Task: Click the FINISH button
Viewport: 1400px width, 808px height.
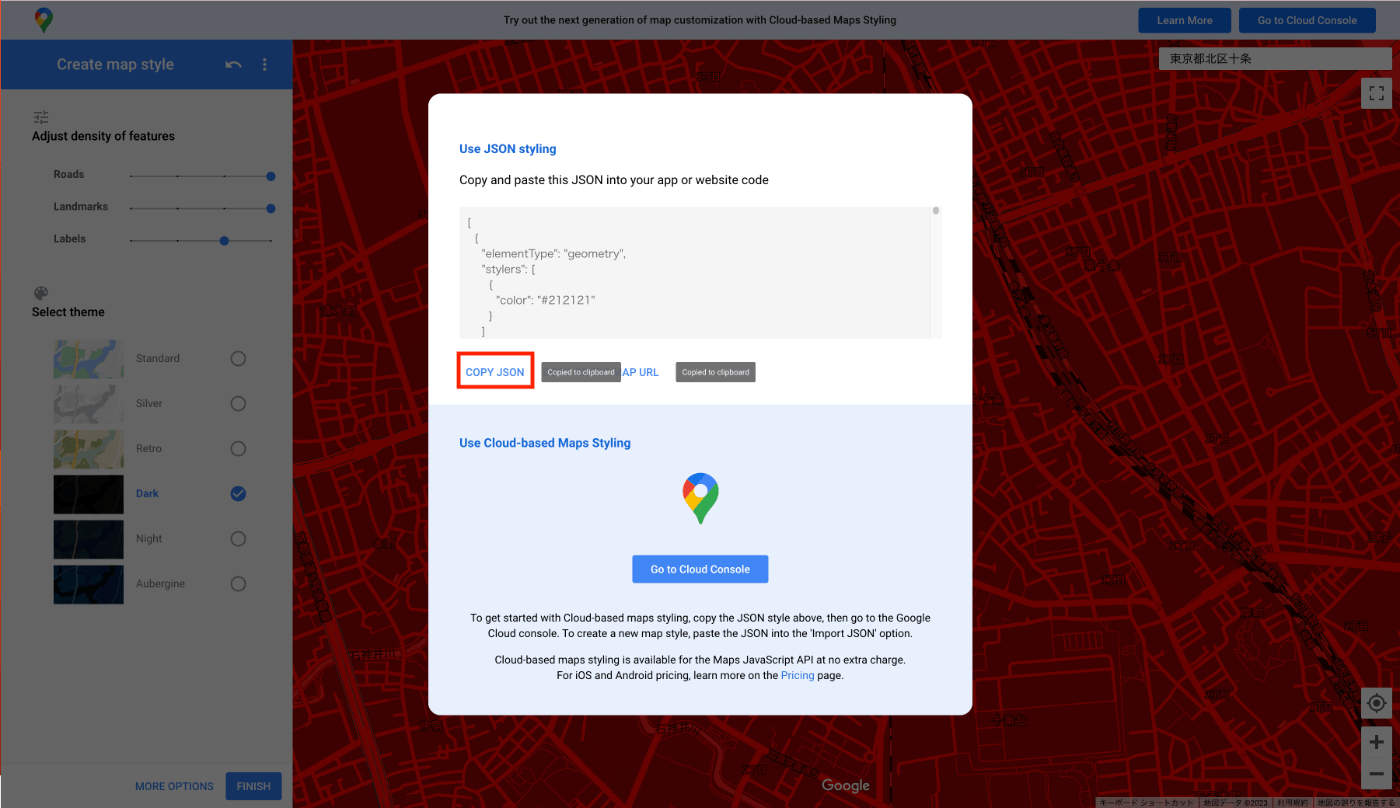Action: point(254,786)
